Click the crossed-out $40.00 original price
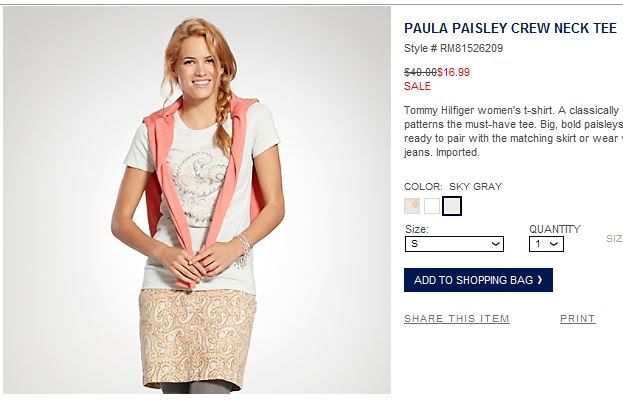The height and width of the screenshot is (400, 623). (420, 72)
